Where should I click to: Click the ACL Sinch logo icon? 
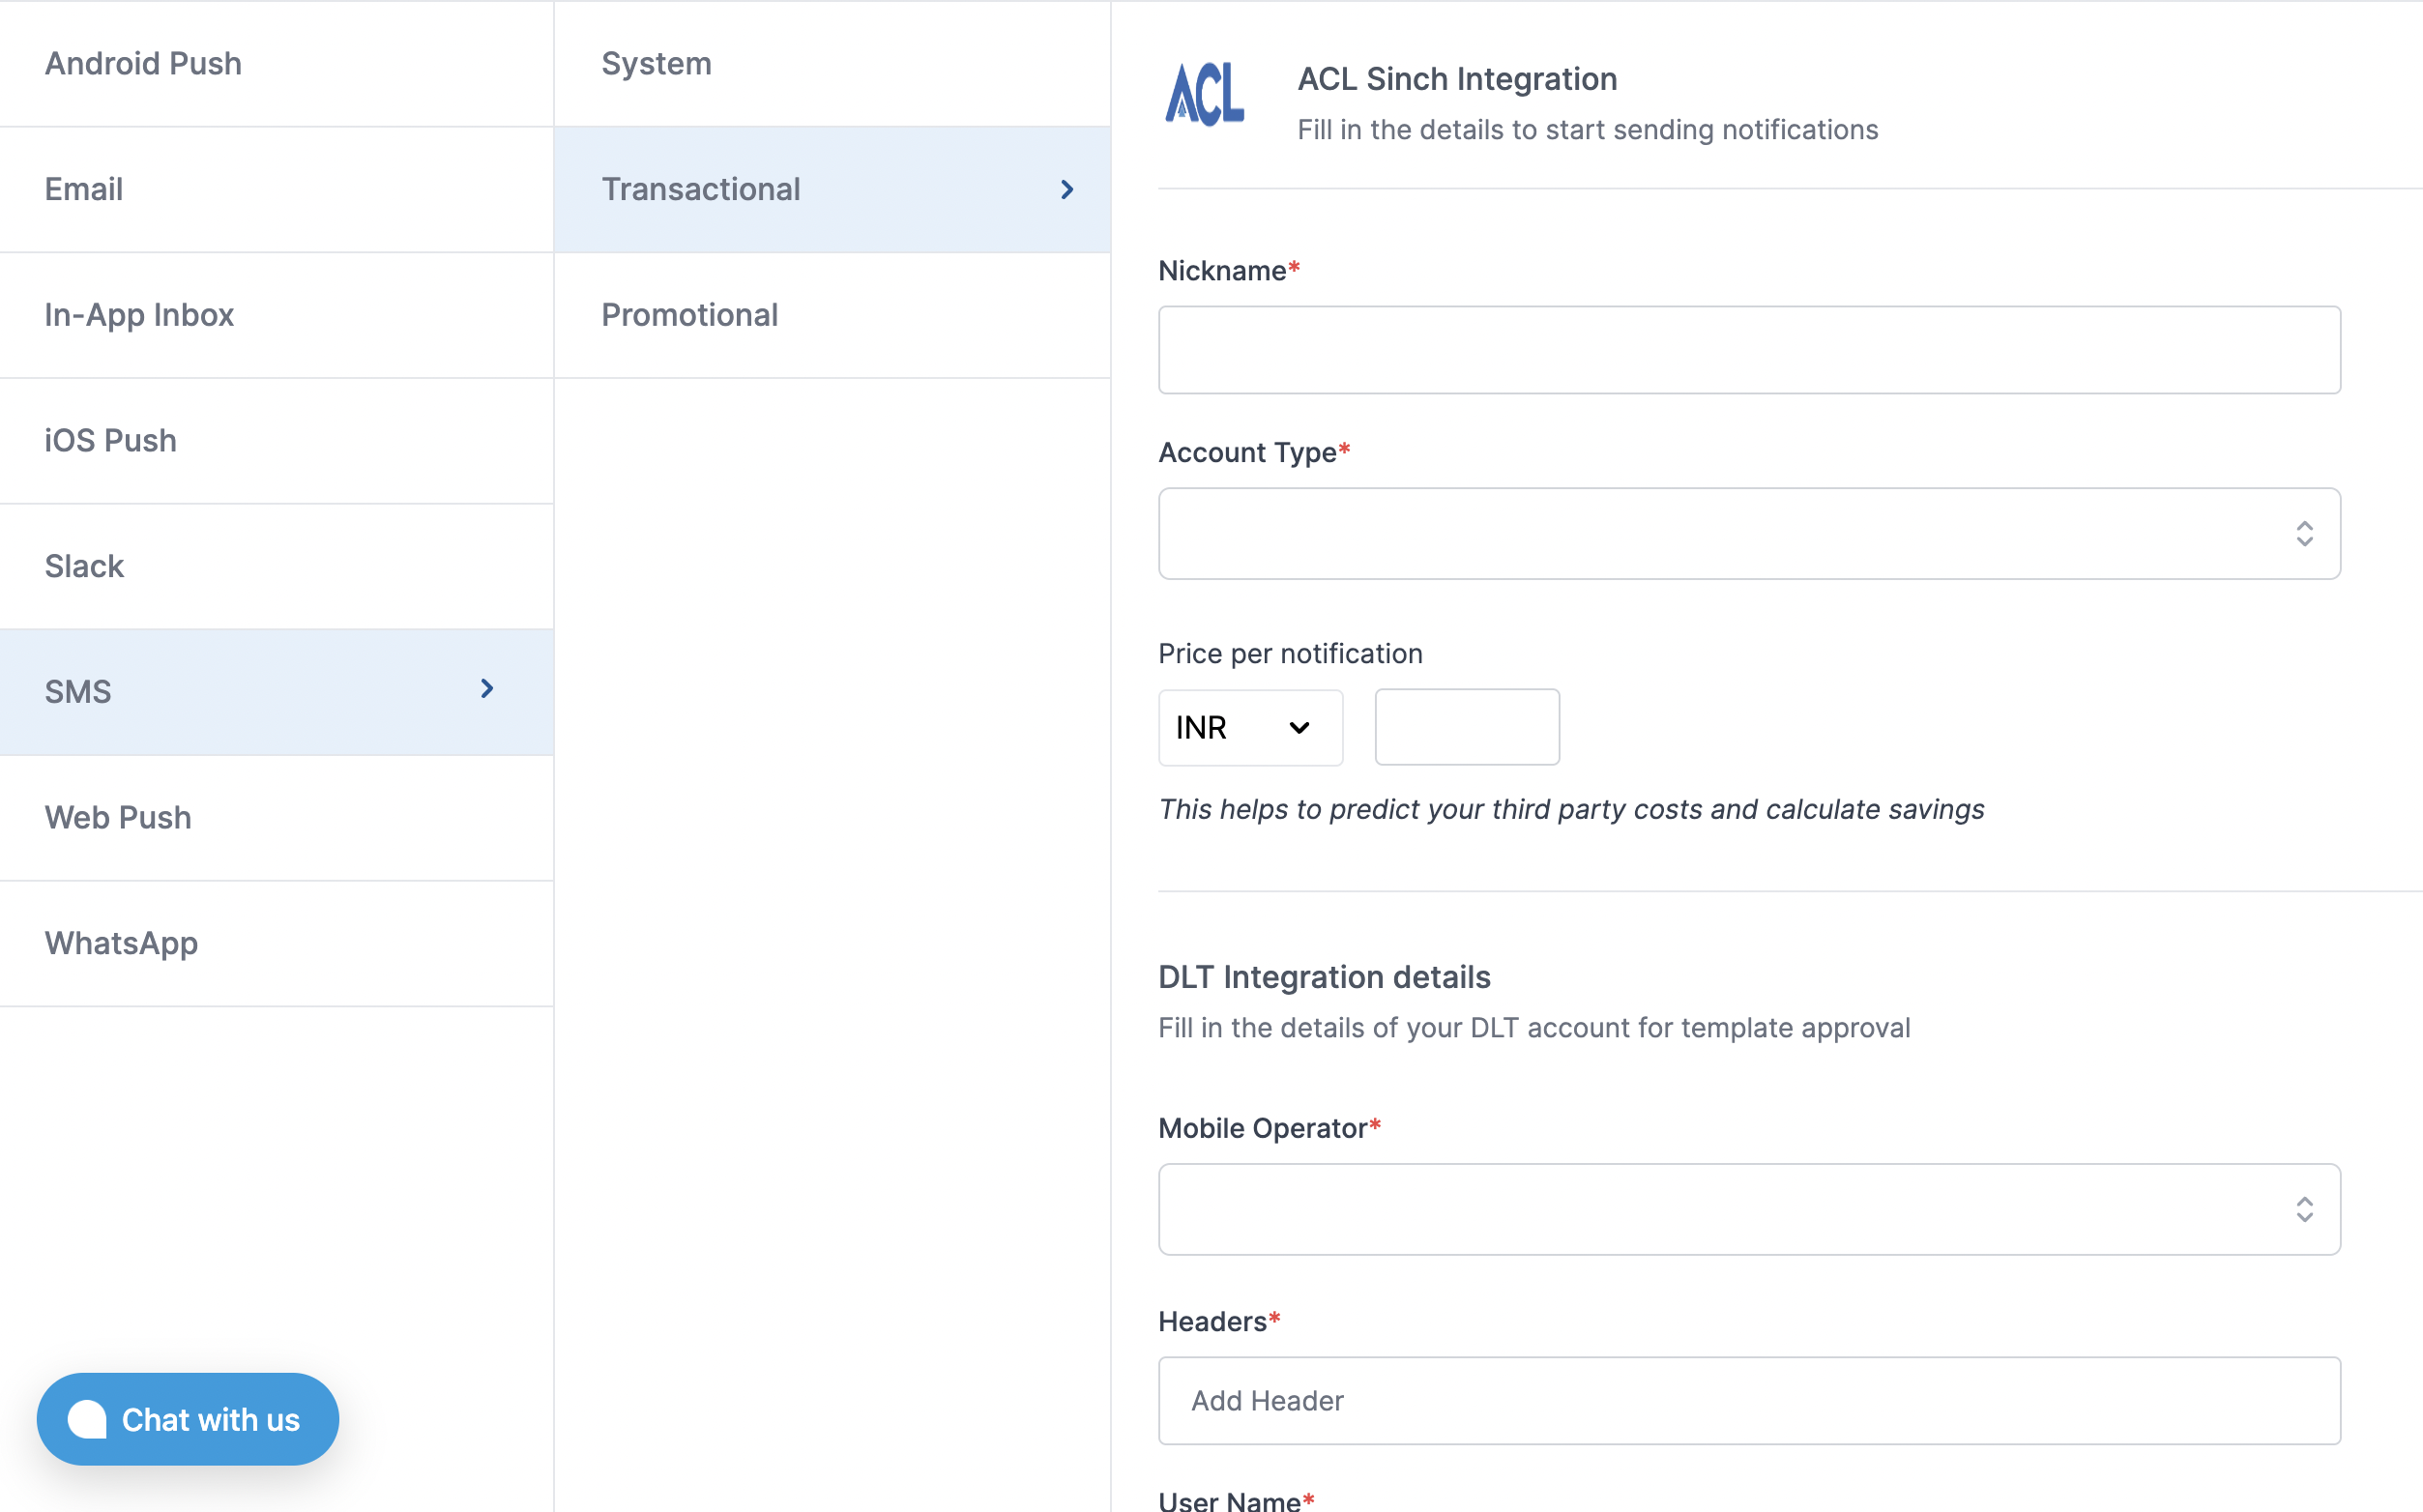pyautogui.click(x=1204, y=95)
